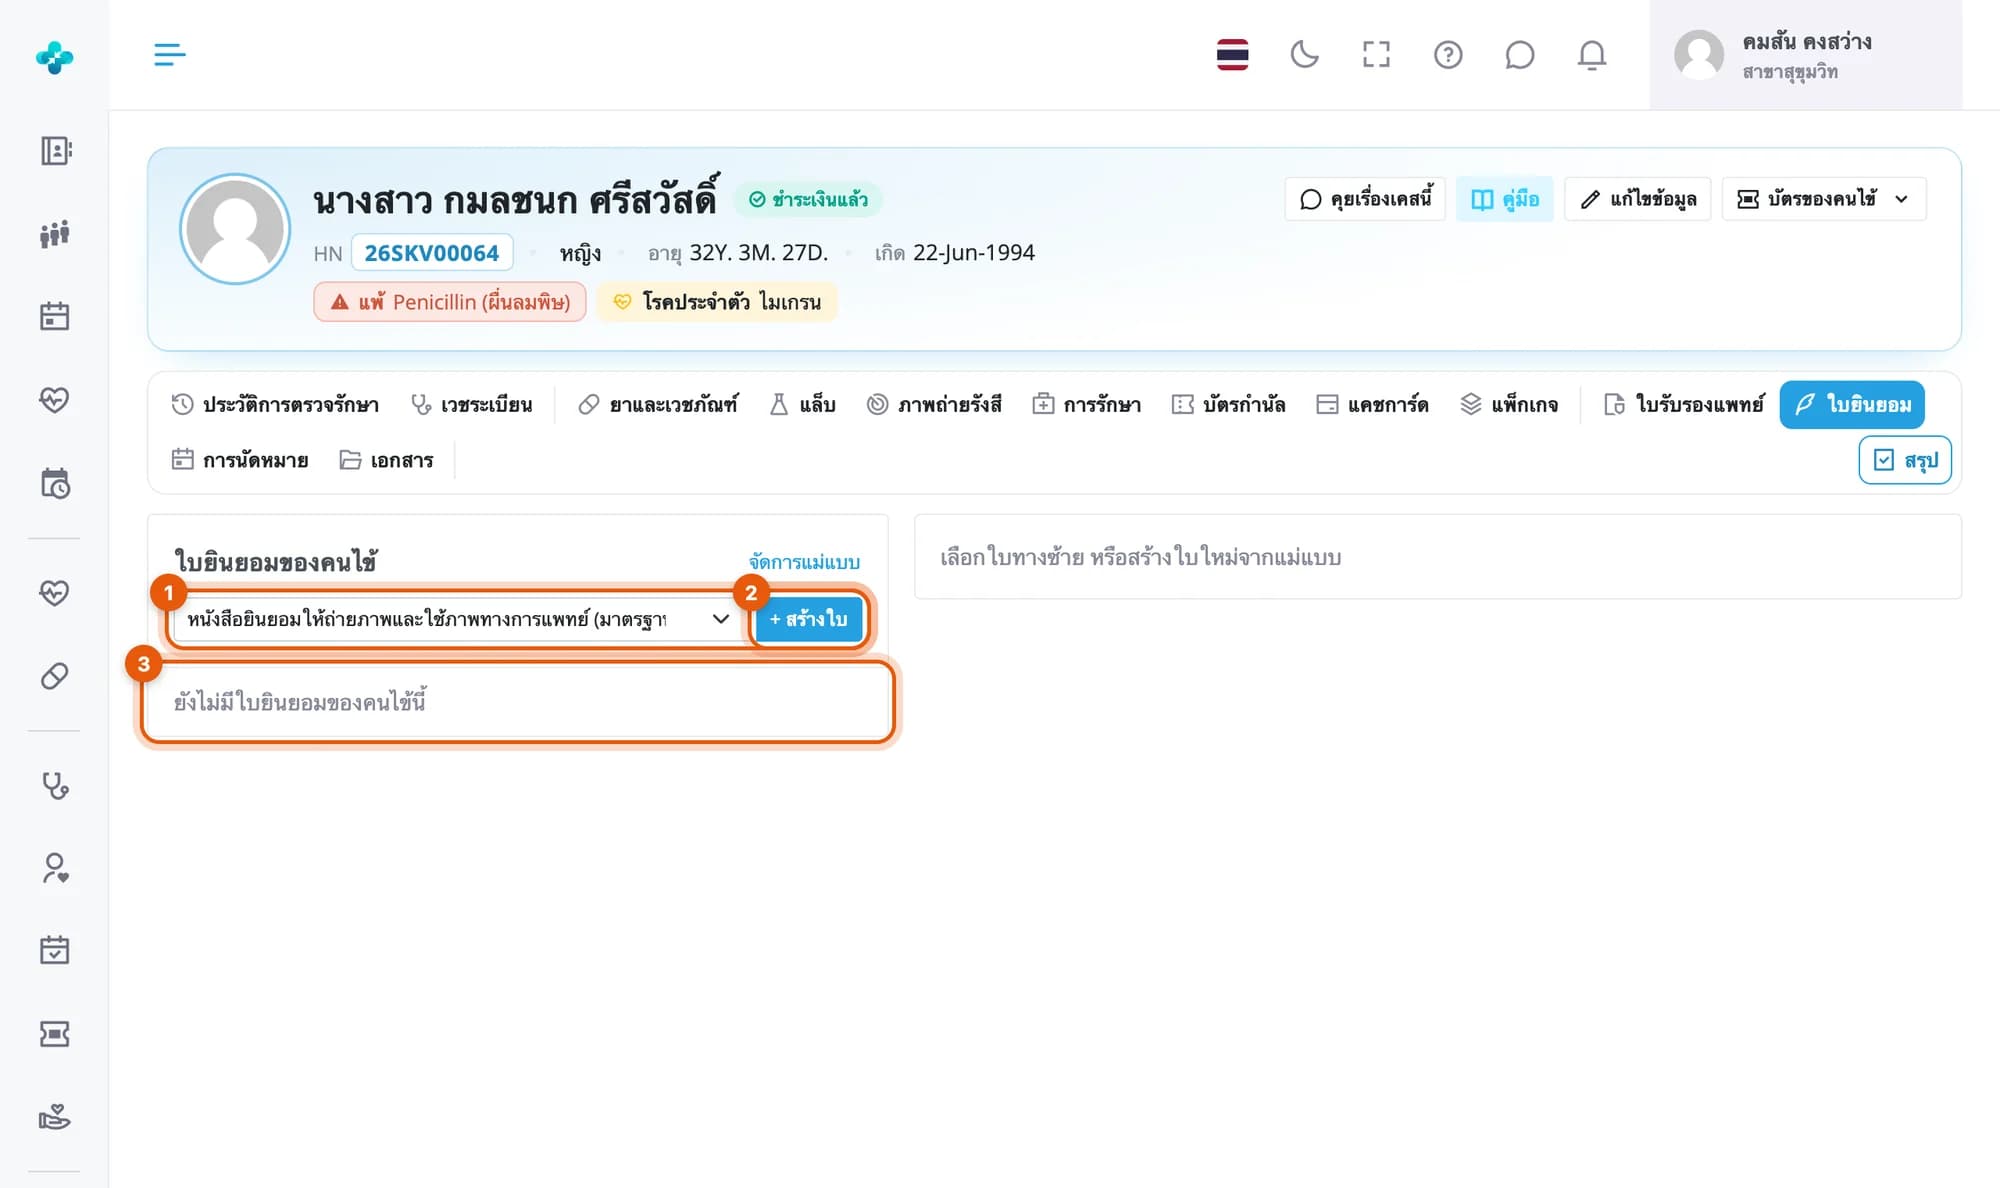Open the ประวัติการตรวจรักษา tab
This screenshot has height=1188, width=2000.
(275, 404)
